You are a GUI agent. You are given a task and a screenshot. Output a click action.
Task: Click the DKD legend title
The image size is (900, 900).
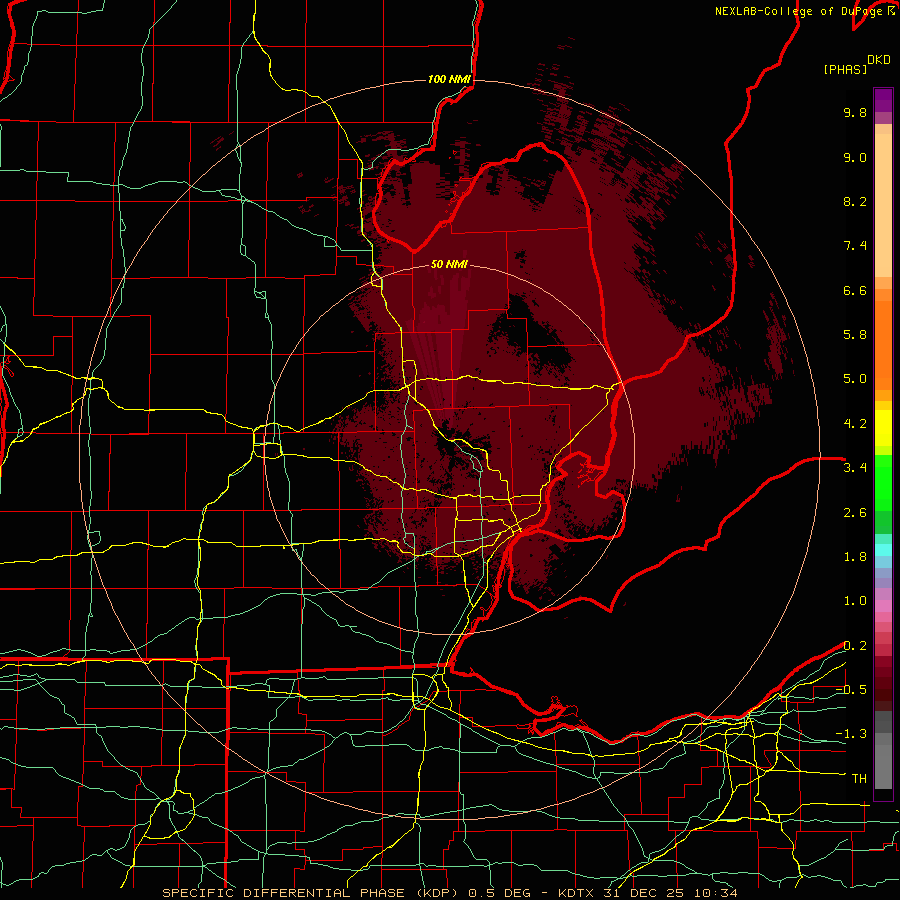coord(879,60)
